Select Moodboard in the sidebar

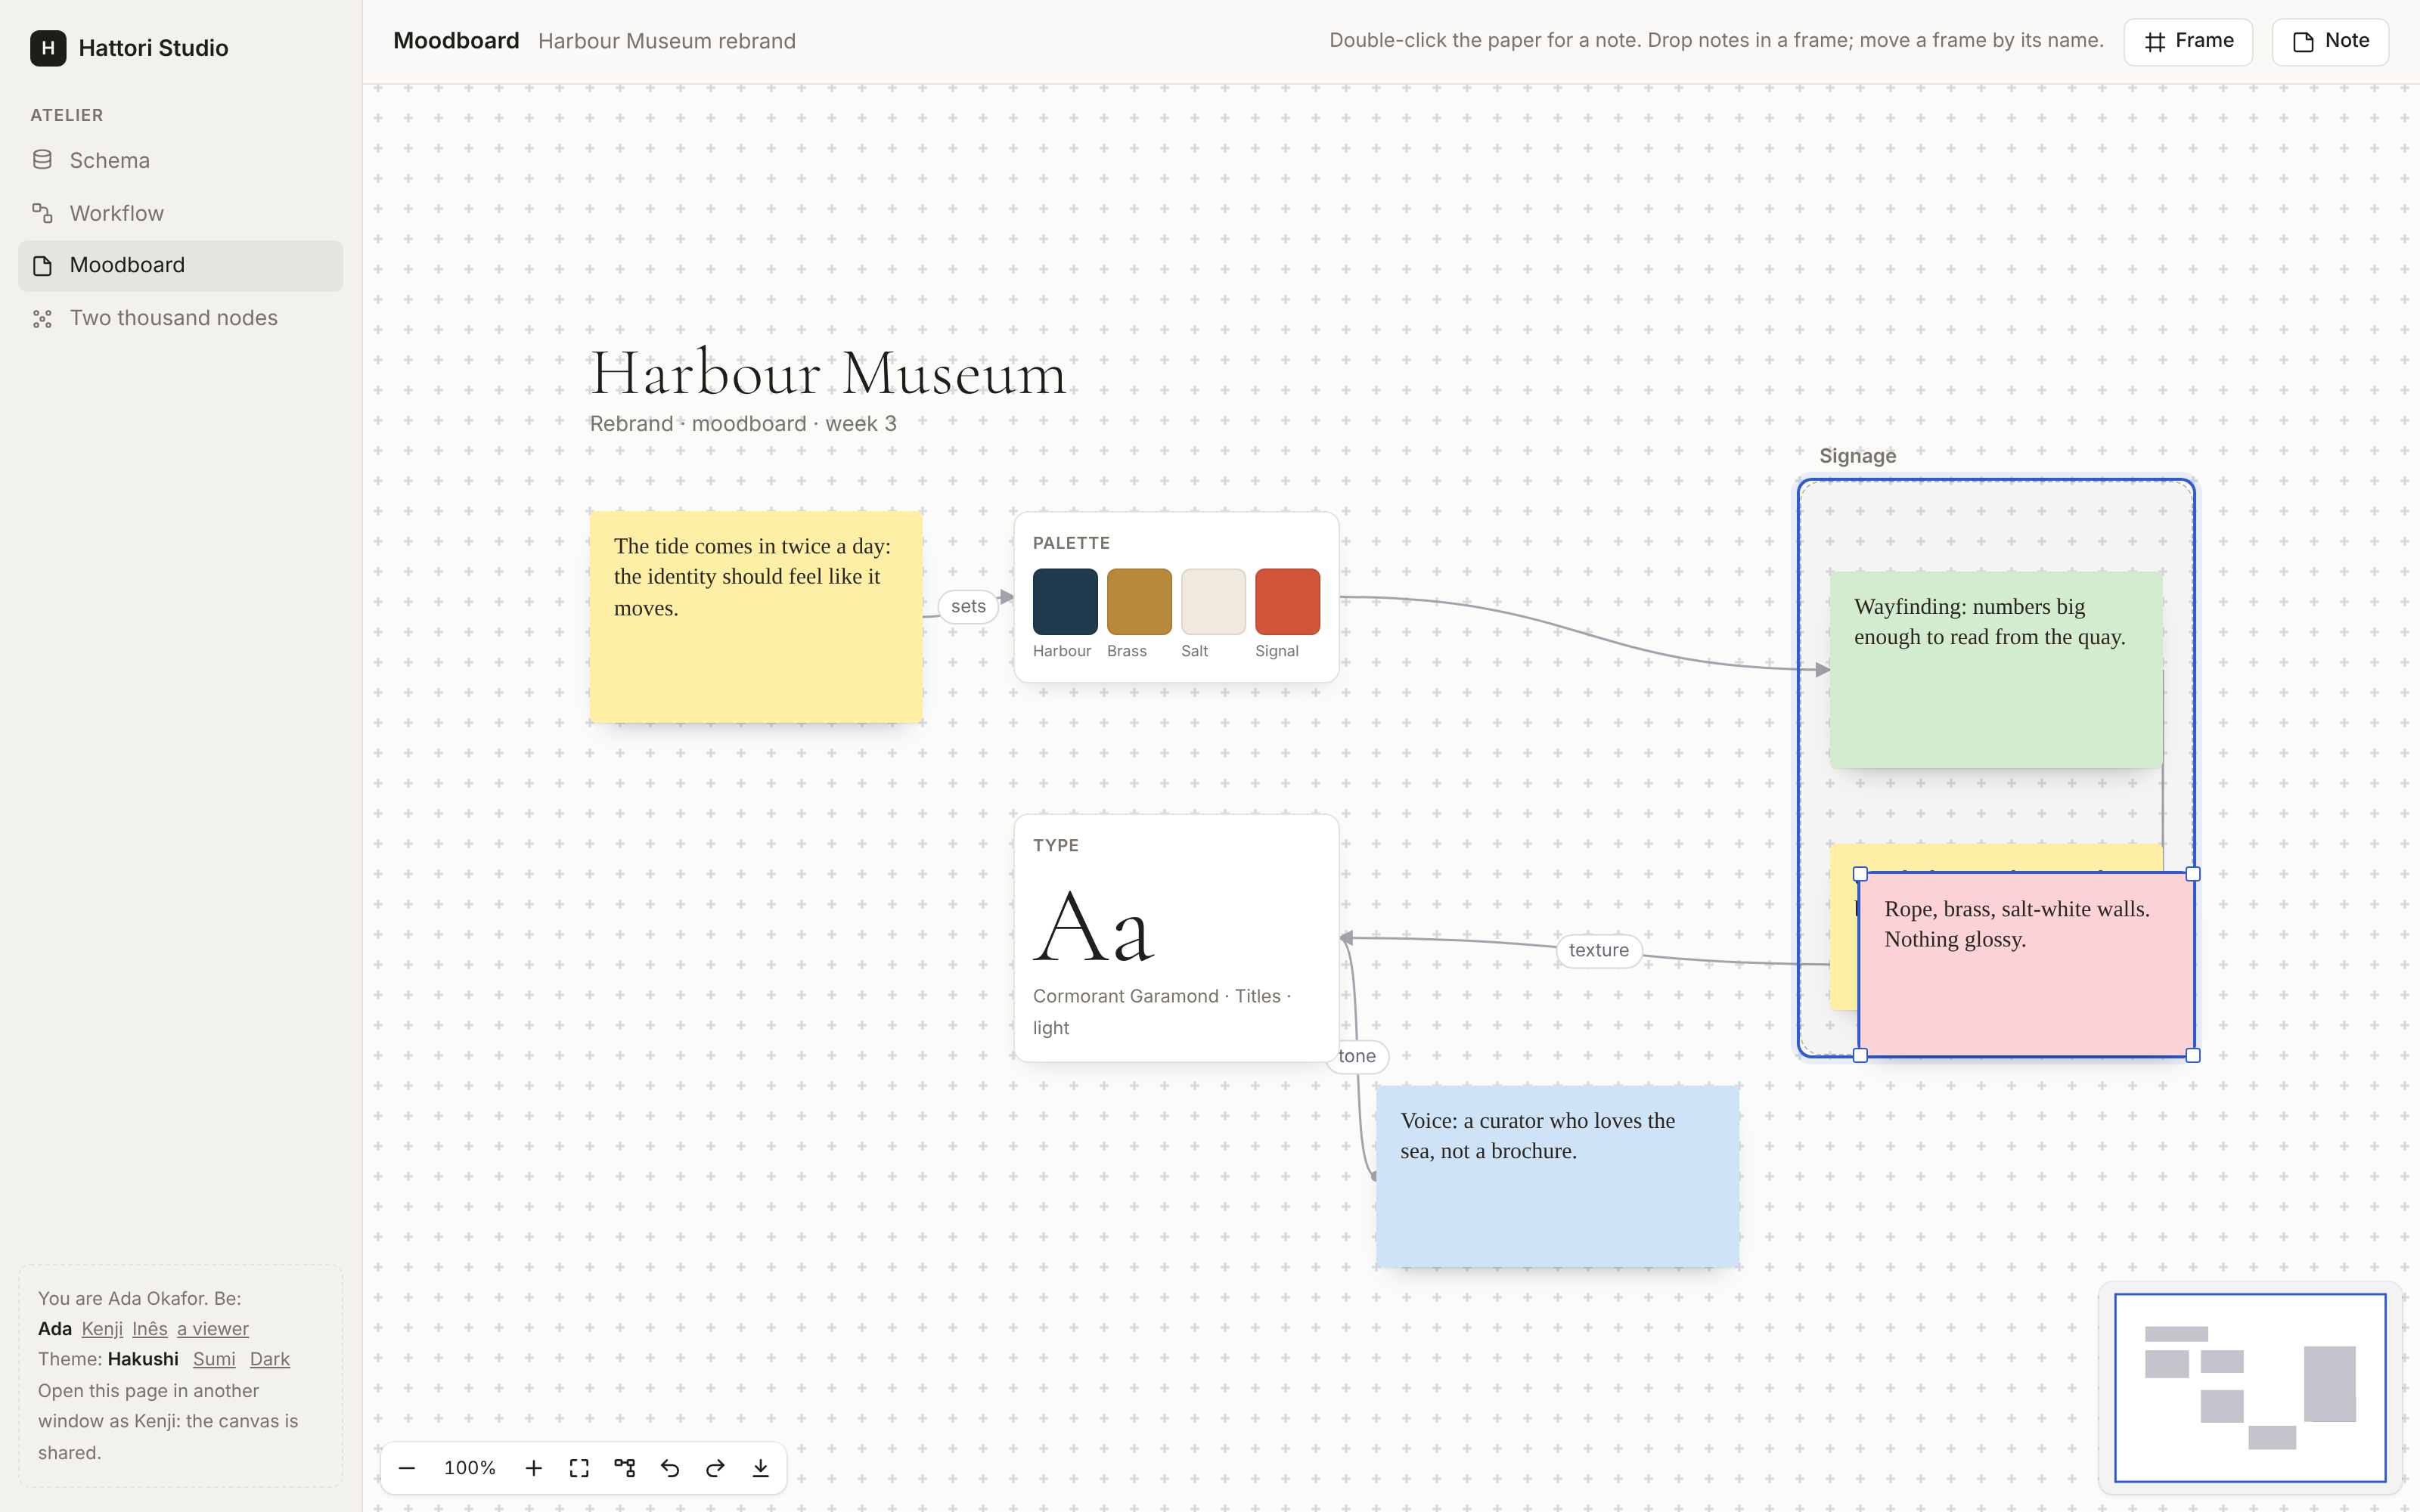coord(180,265)
